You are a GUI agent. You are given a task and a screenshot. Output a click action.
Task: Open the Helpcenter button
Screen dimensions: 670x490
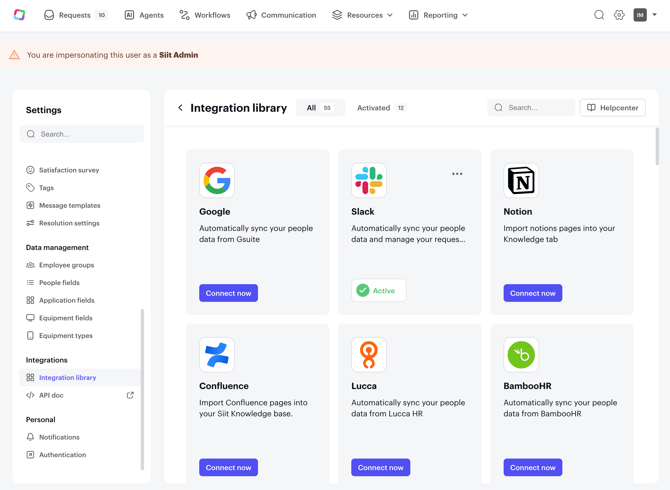pyautogui.click(x=612, y=108)
